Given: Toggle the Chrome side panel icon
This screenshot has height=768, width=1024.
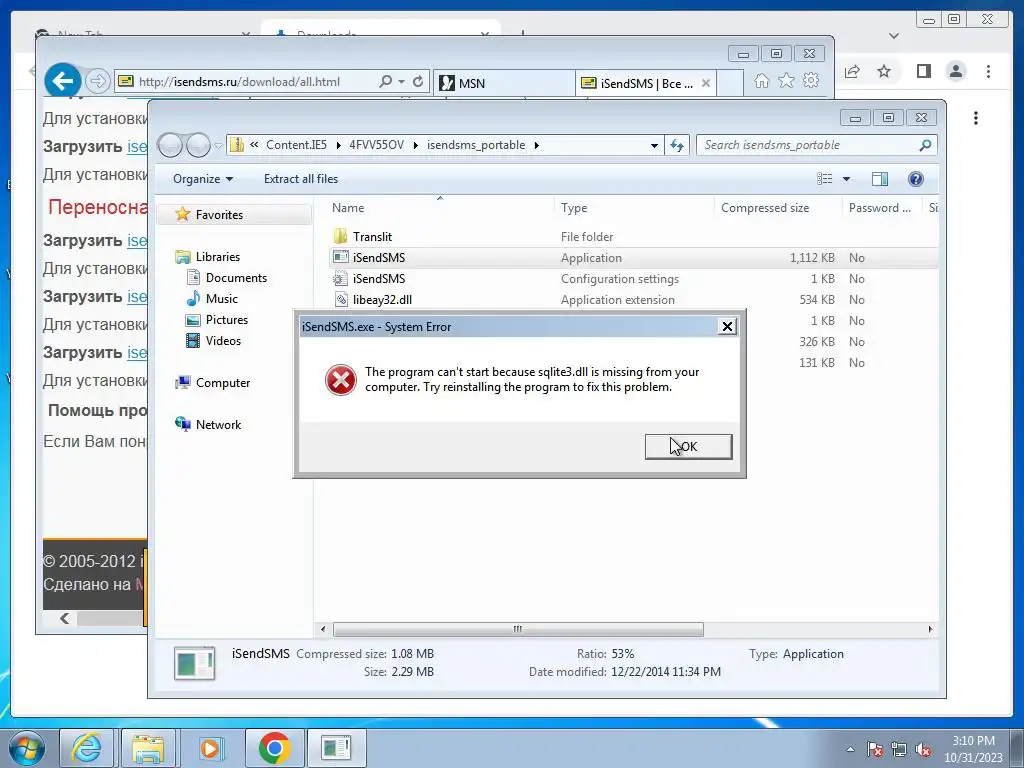Looking at the screenshot, I should point(923,71).
